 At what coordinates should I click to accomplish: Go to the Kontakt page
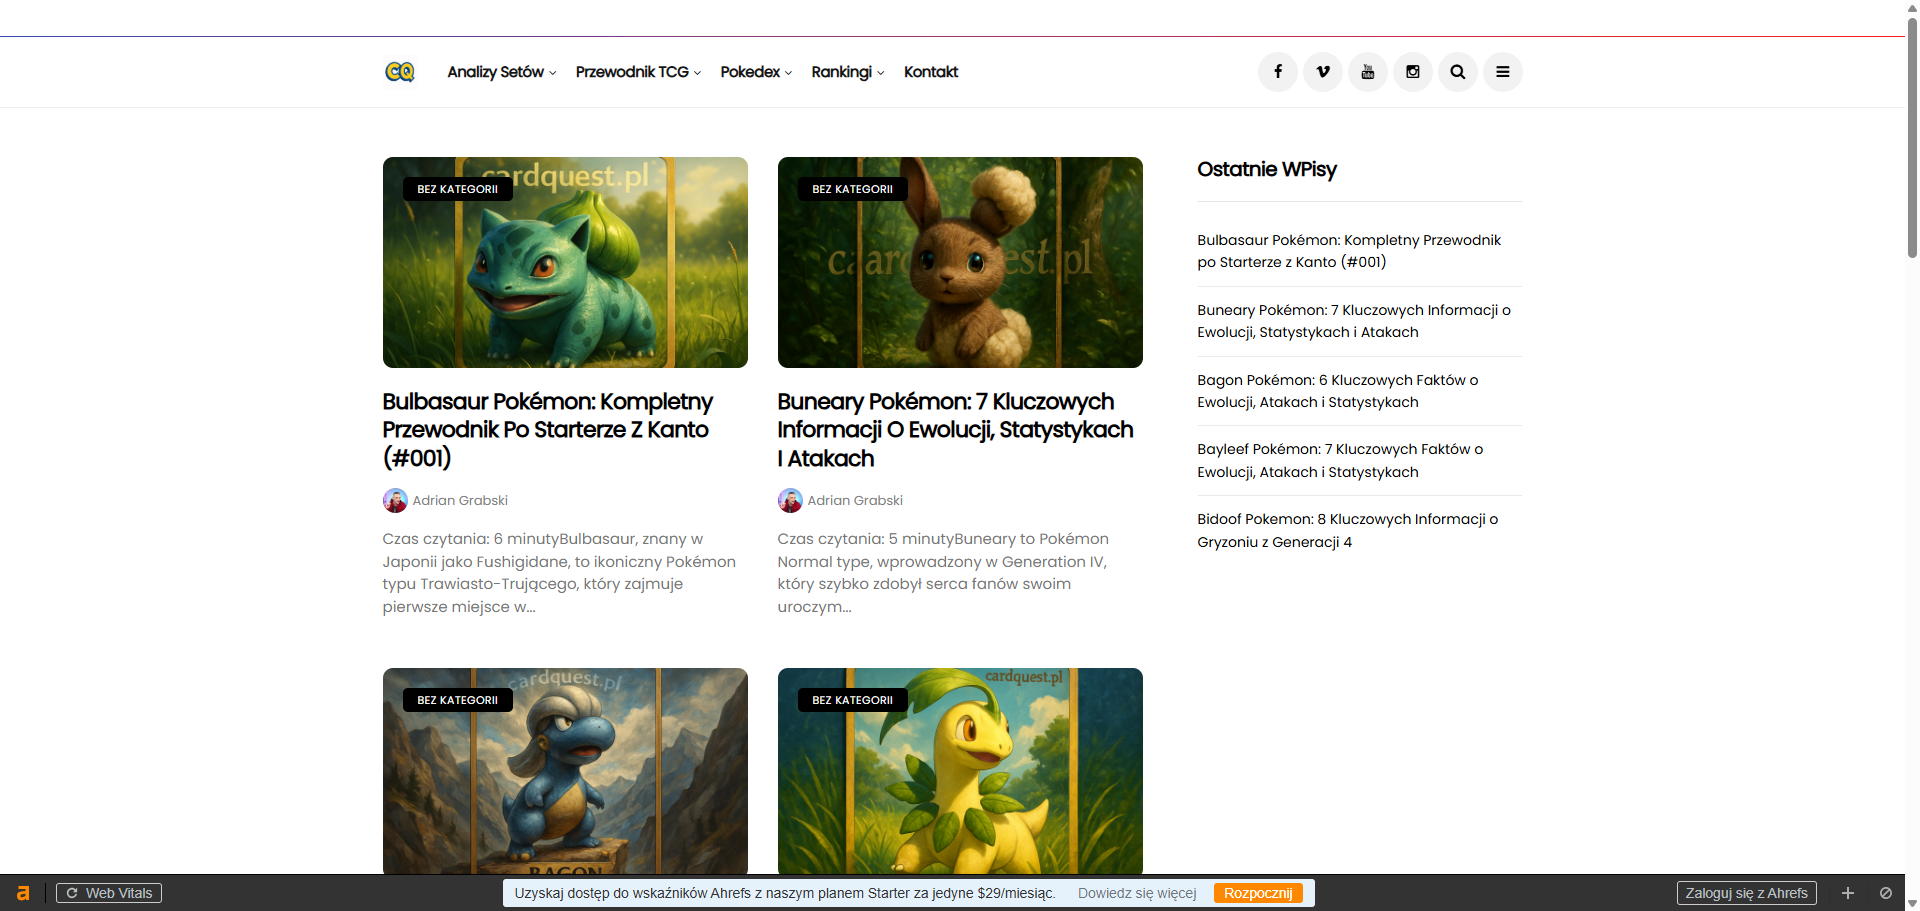pos(930,72)
